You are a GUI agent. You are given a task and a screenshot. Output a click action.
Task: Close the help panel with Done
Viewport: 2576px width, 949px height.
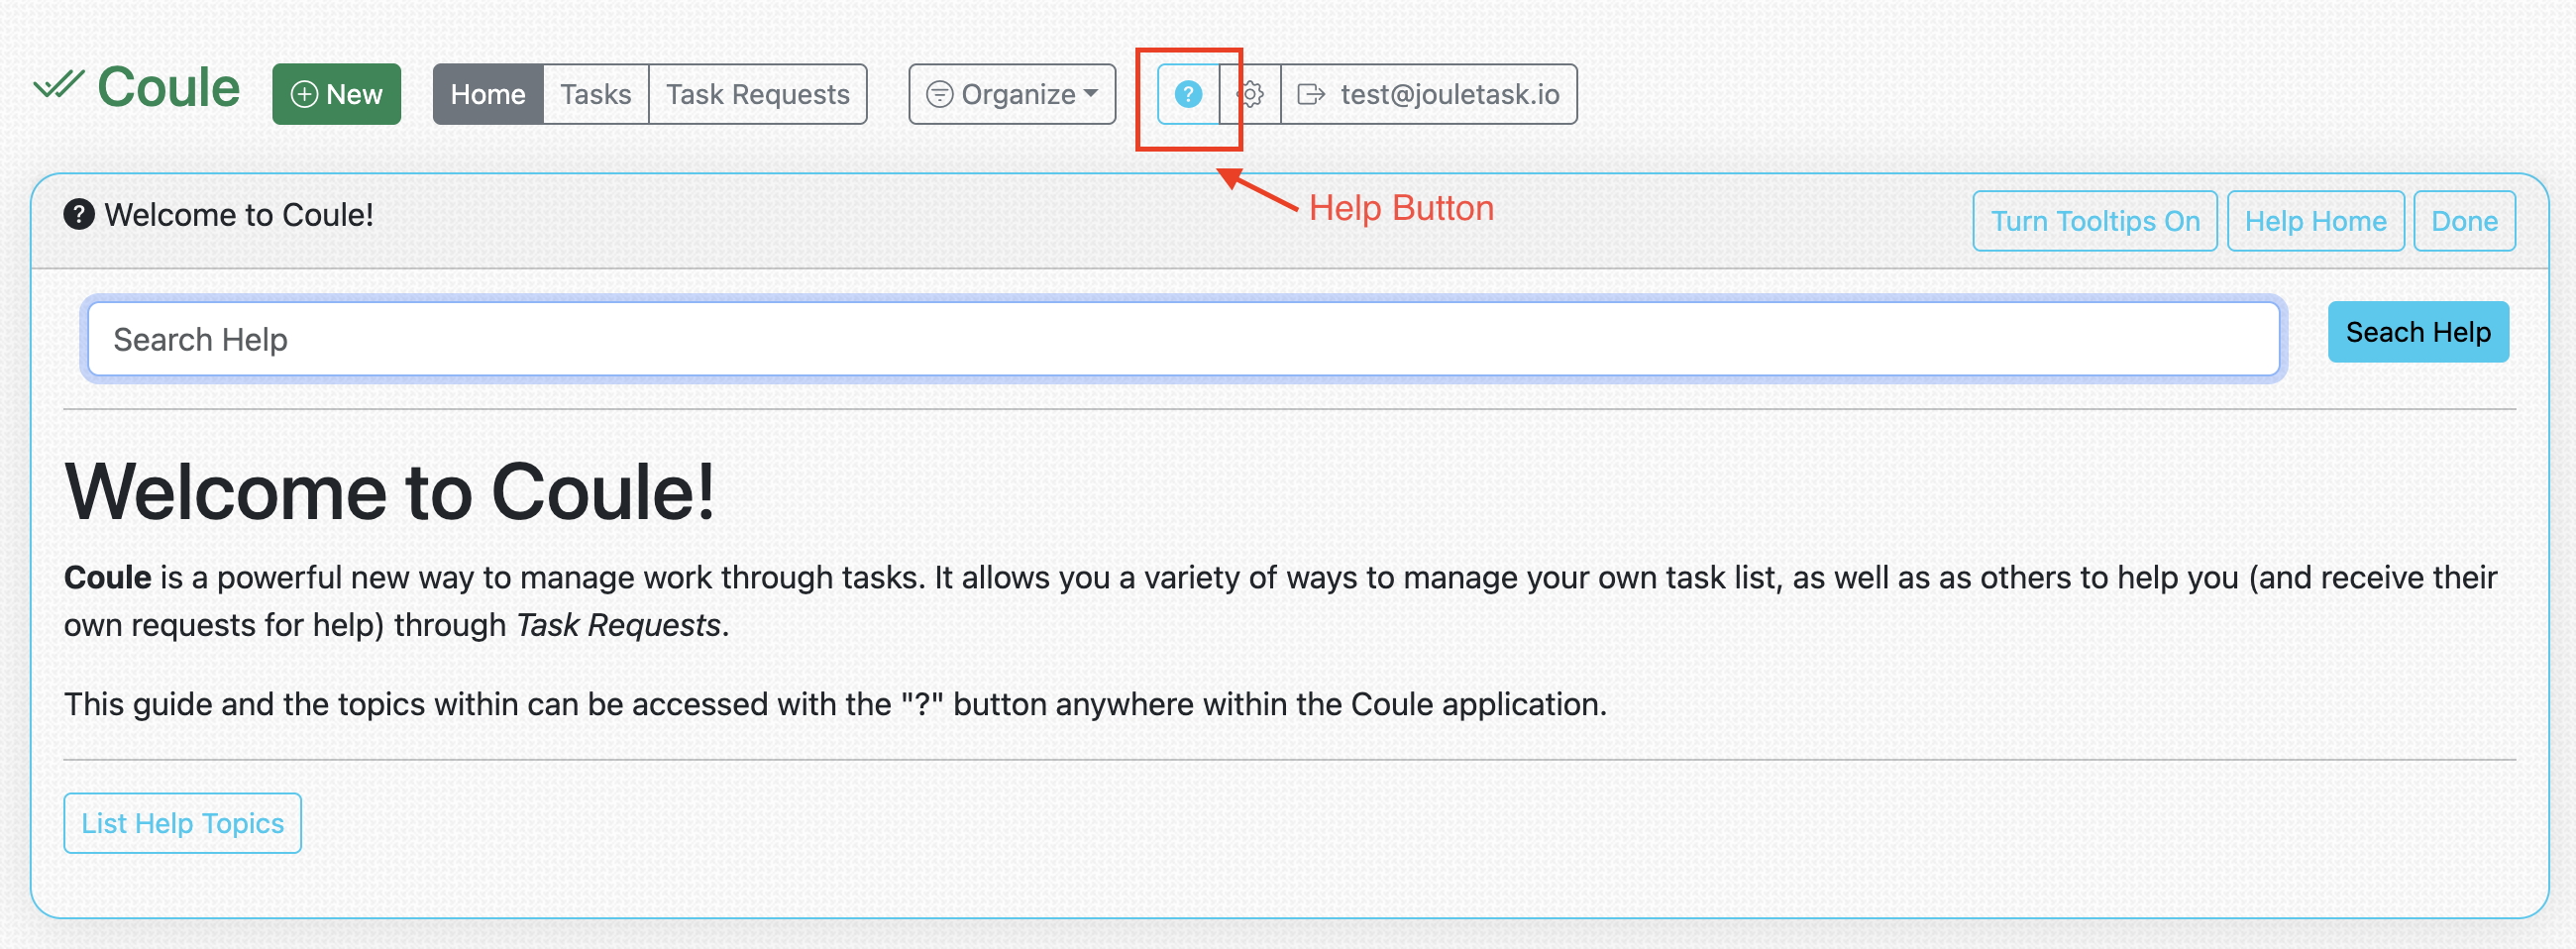pyautogui.click(x=2463, y=221)
